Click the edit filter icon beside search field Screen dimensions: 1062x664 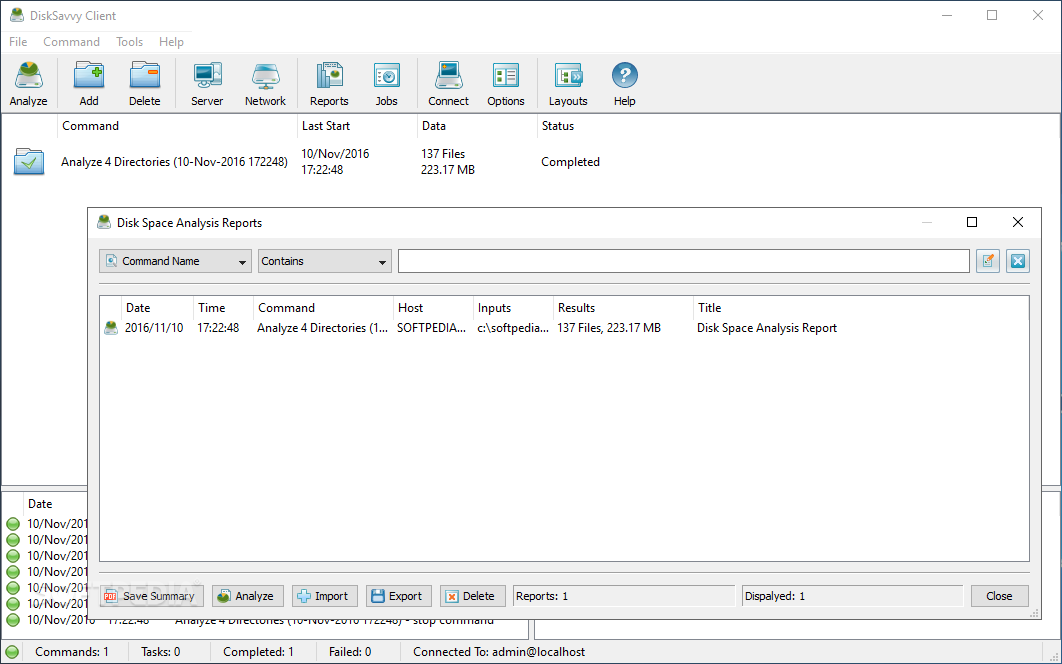[x=988, y=261]
